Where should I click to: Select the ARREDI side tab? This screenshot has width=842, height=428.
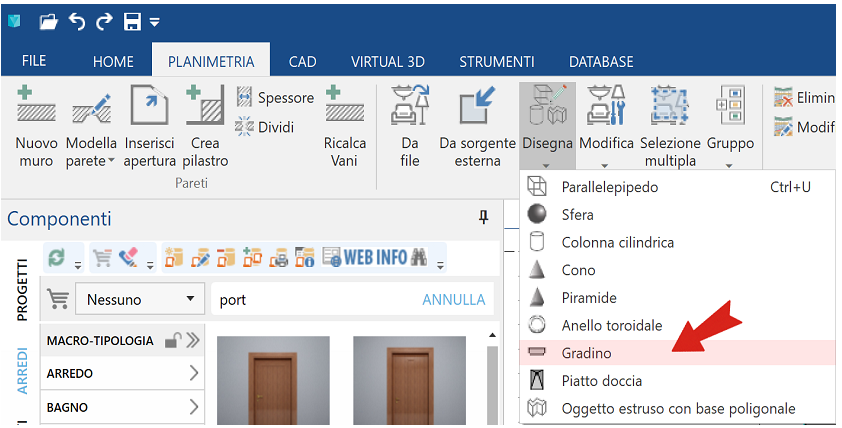pos(22,371)
